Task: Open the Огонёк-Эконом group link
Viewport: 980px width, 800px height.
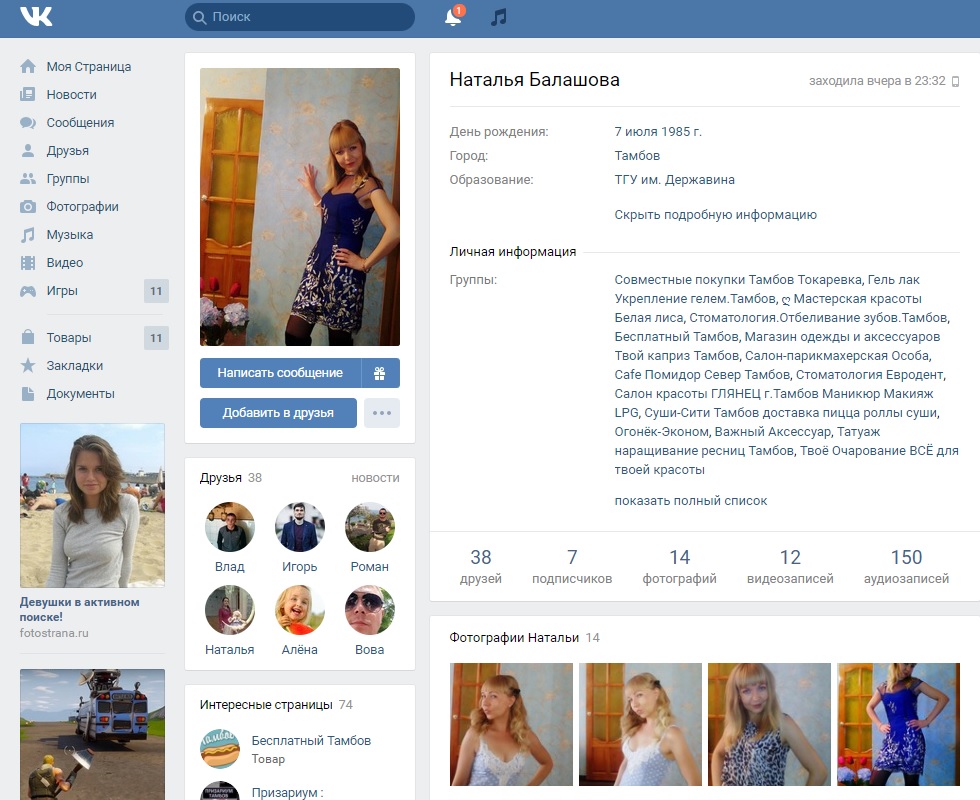Action: point(661,432)
